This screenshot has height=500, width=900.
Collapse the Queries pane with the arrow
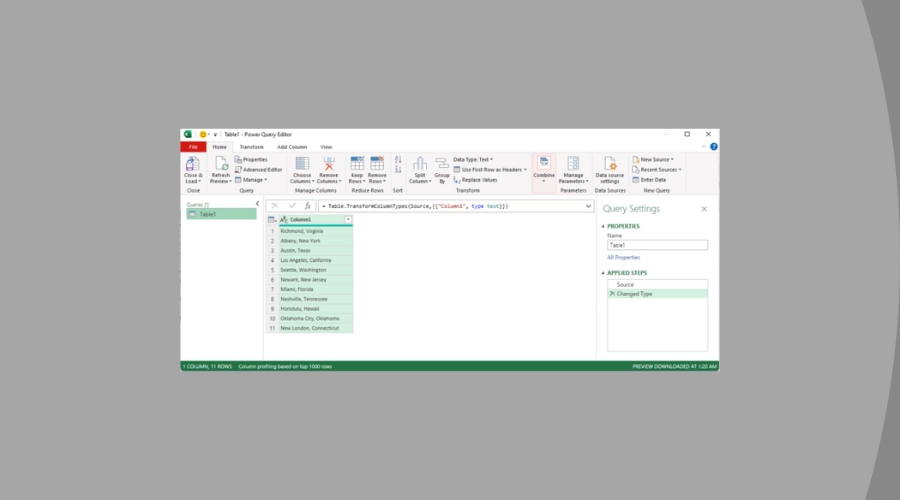[x=257, y=204]
